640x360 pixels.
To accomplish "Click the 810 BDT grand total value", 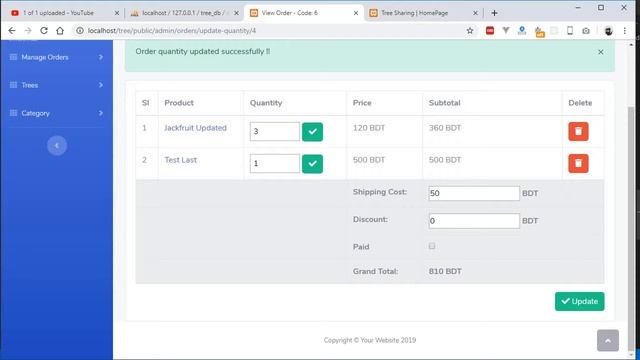I will click(x=445, y=271).
